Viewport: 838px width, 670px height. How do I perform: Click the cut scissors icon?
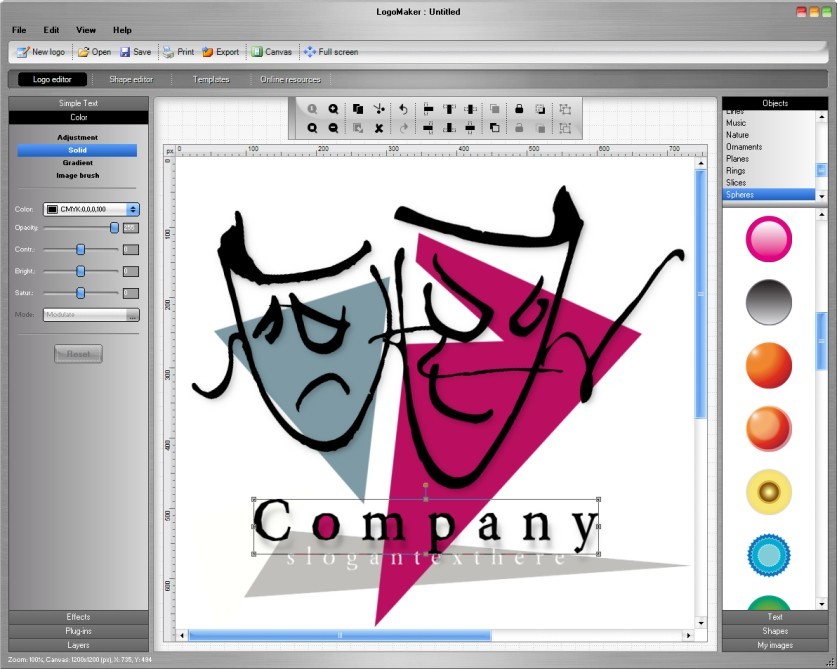point(379,109)
